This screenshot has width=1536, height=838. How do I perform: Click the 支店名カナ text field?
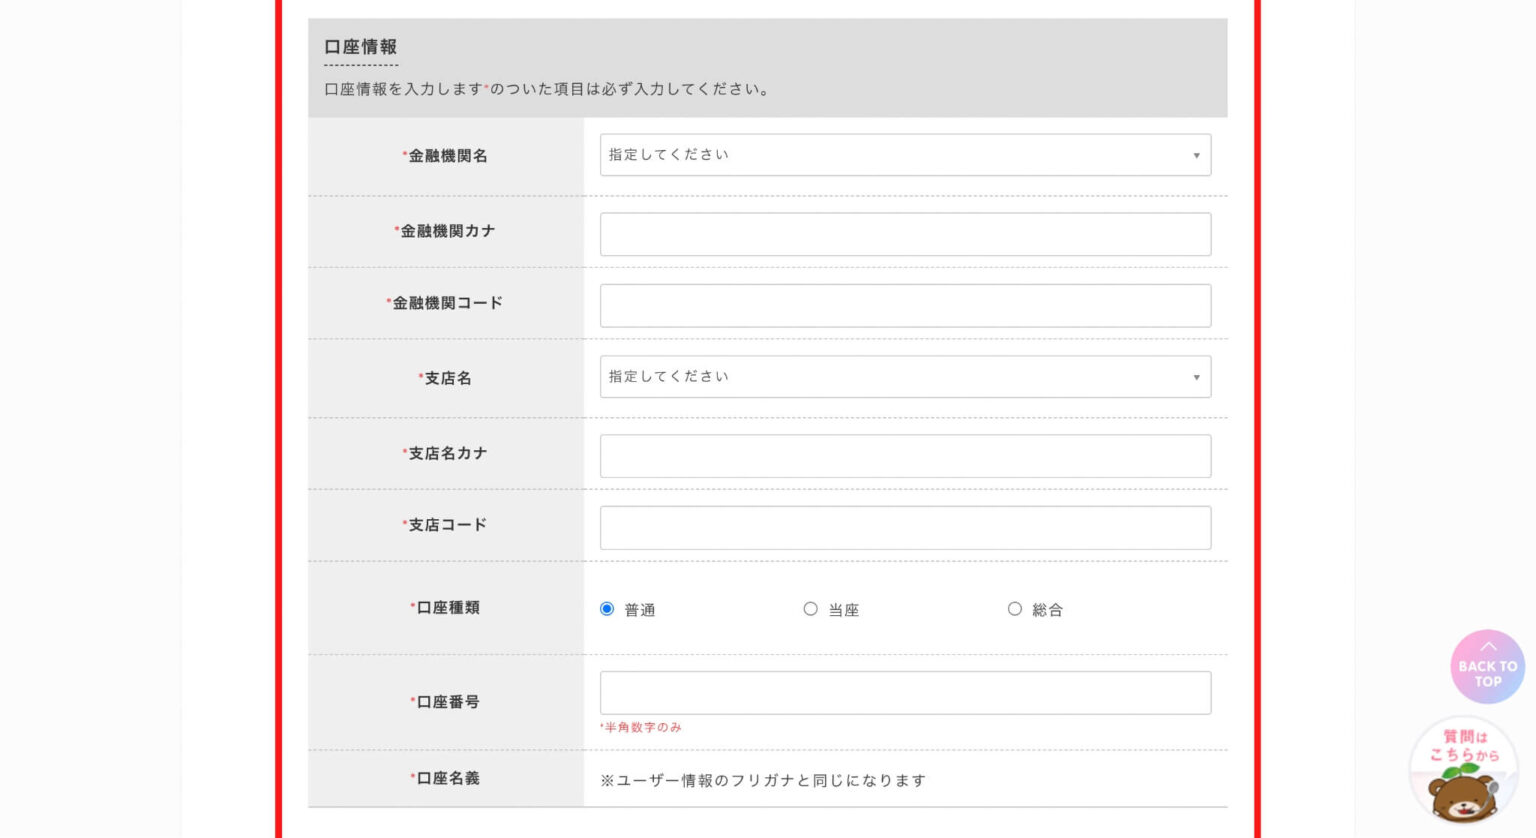[905, 456]
